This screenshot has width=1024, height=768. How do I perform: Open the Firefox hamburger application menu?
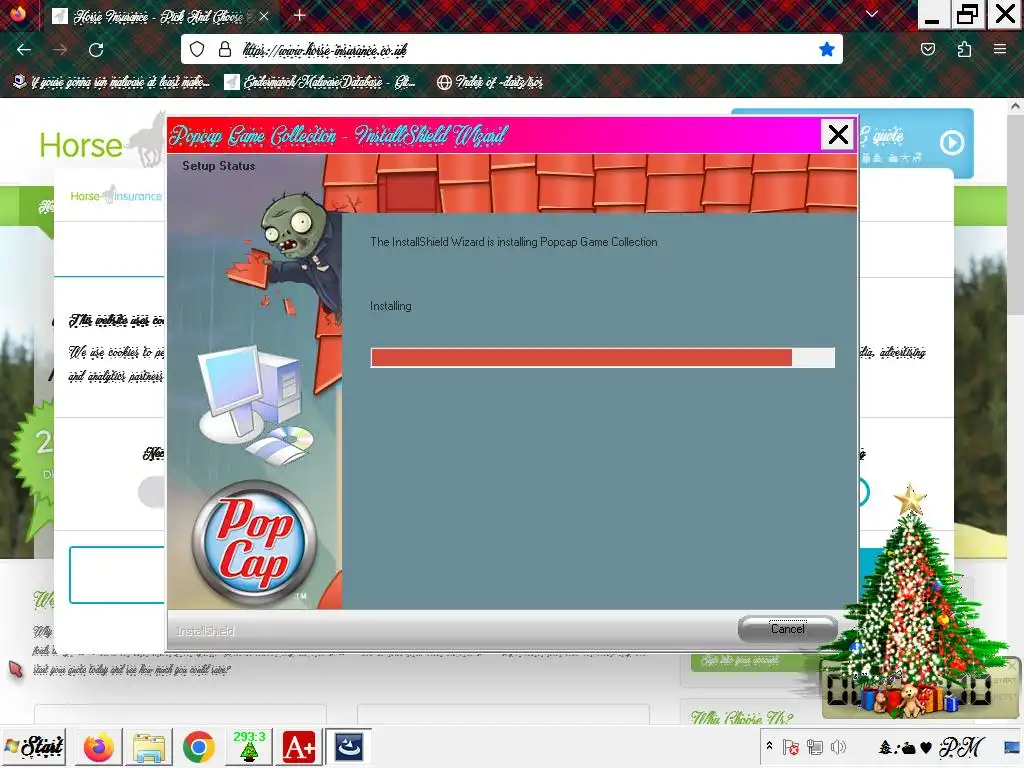pyautogui.click(x=1000, y=49)
